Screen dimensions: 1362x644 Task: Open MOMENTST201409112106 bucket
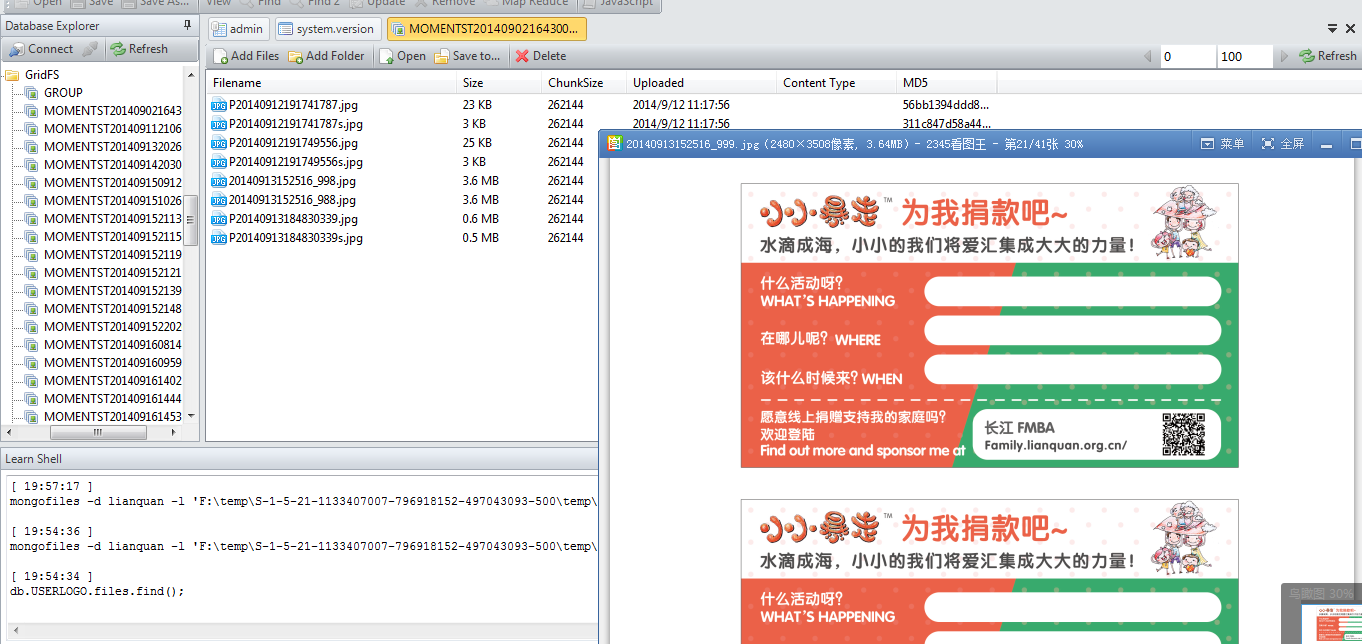point(104,128)
